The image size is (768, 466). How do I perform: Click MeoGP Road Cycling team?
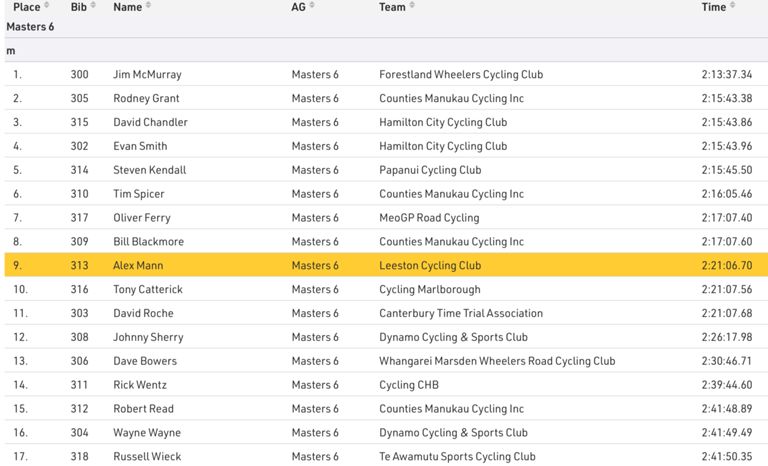tap(429, 218)
